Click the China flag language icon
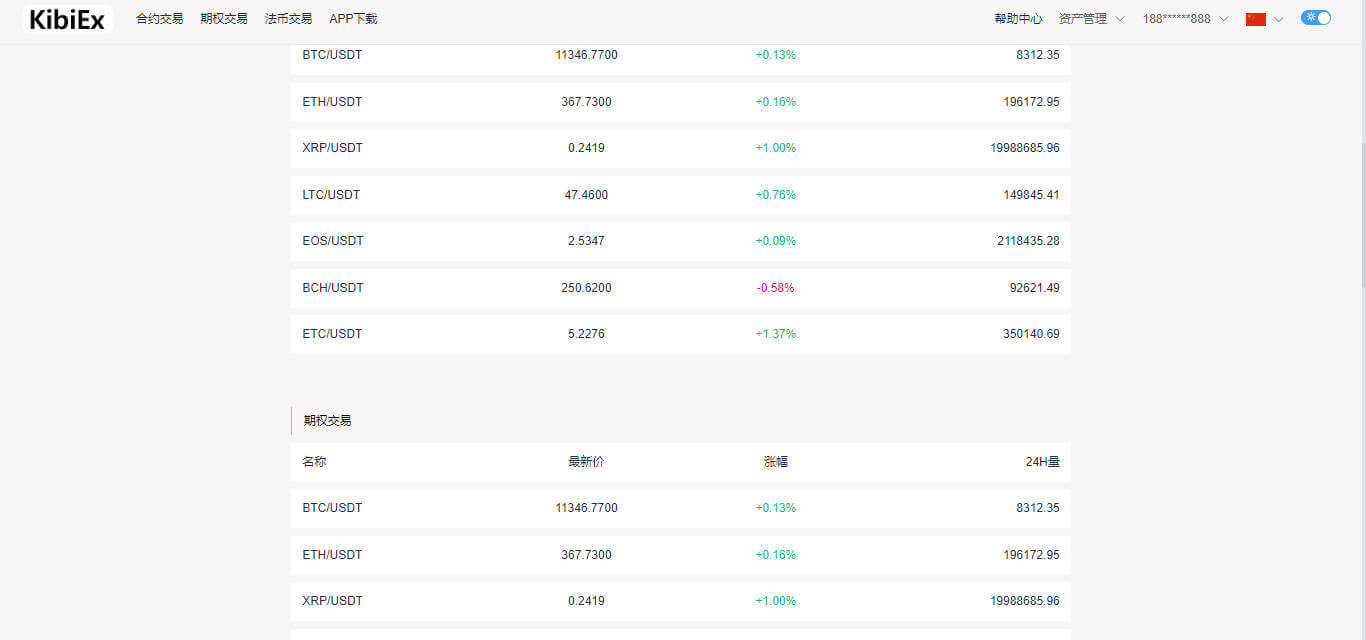 [1256, 19]
